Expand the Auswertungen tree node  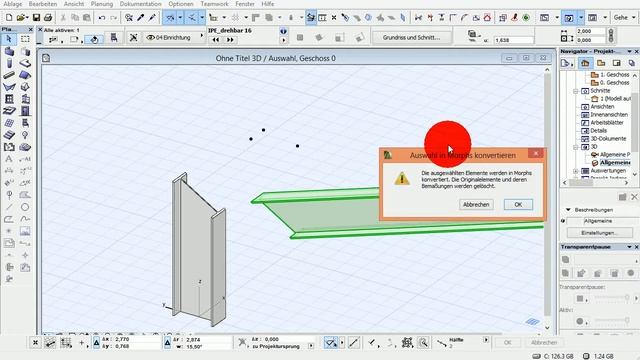(x=576, y=171)
